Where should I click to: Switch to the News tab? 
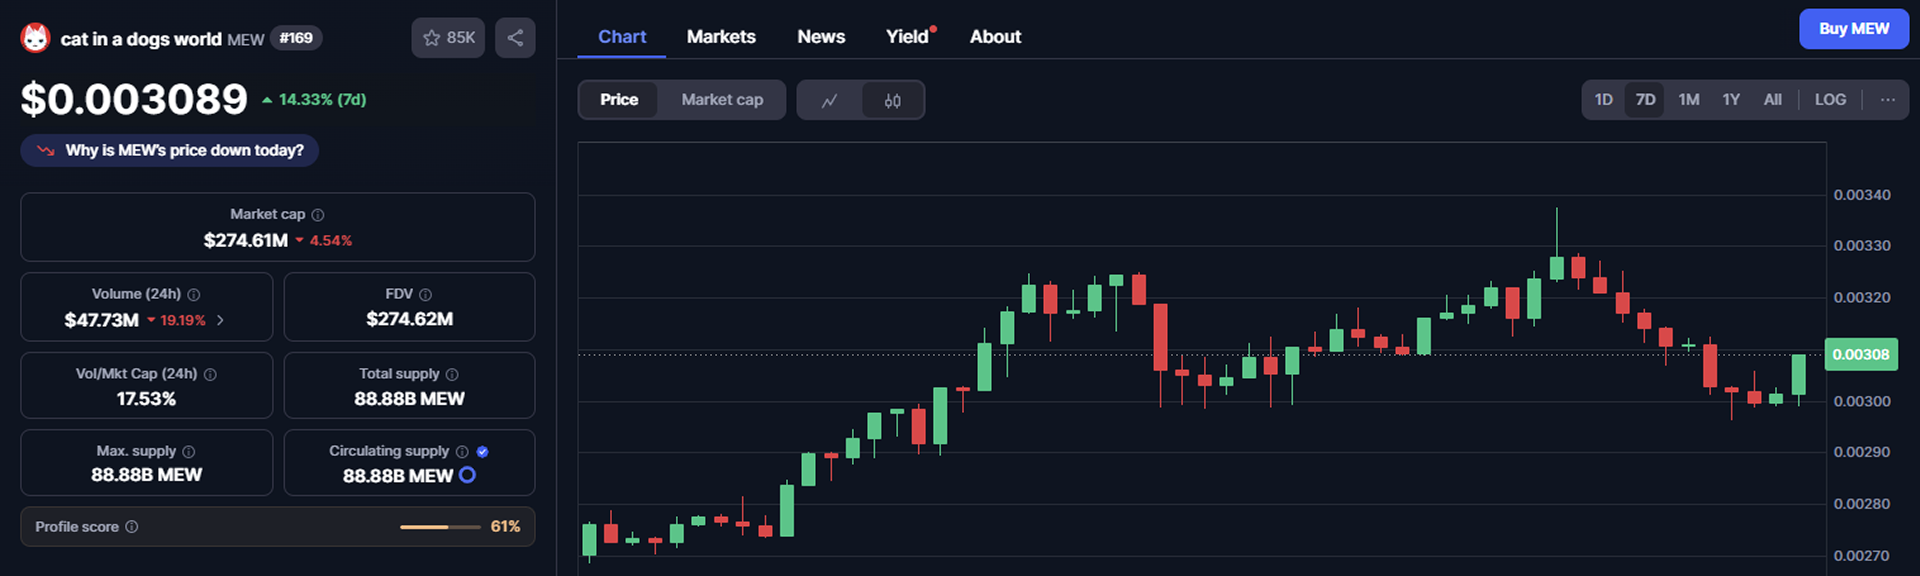(x=821, y=37)
